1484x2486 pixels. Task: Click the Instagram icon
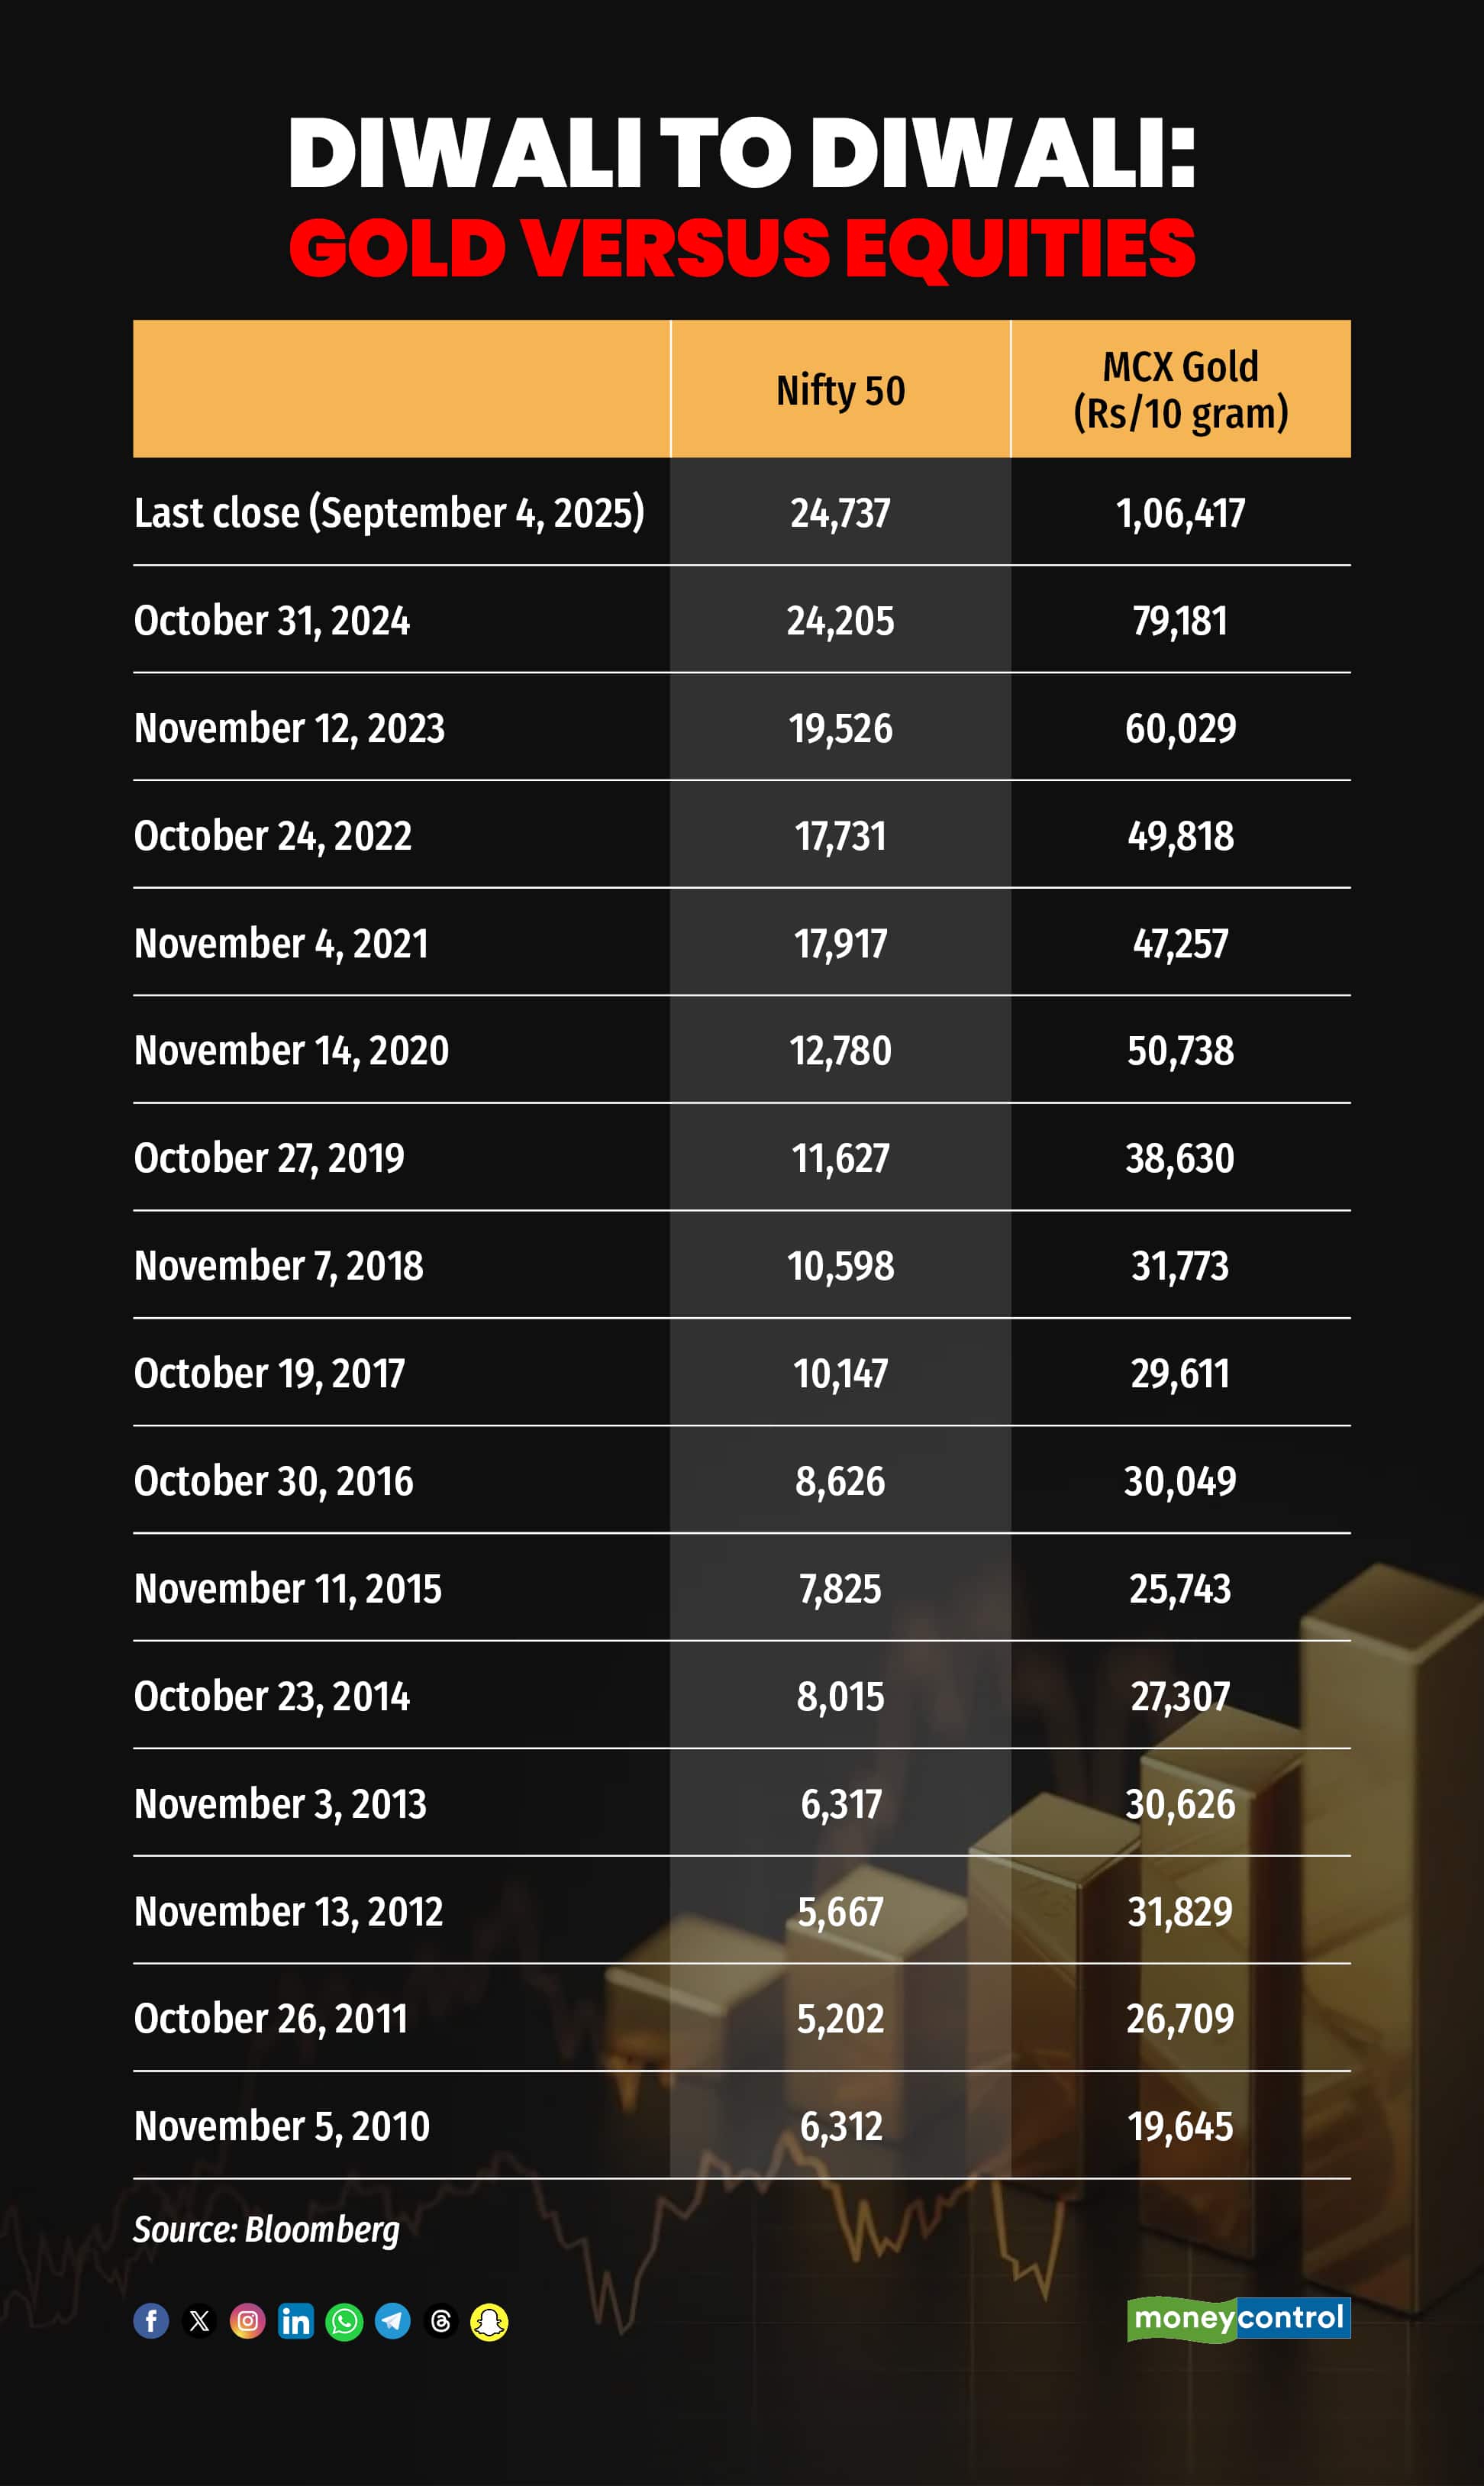pos(248,2321)
